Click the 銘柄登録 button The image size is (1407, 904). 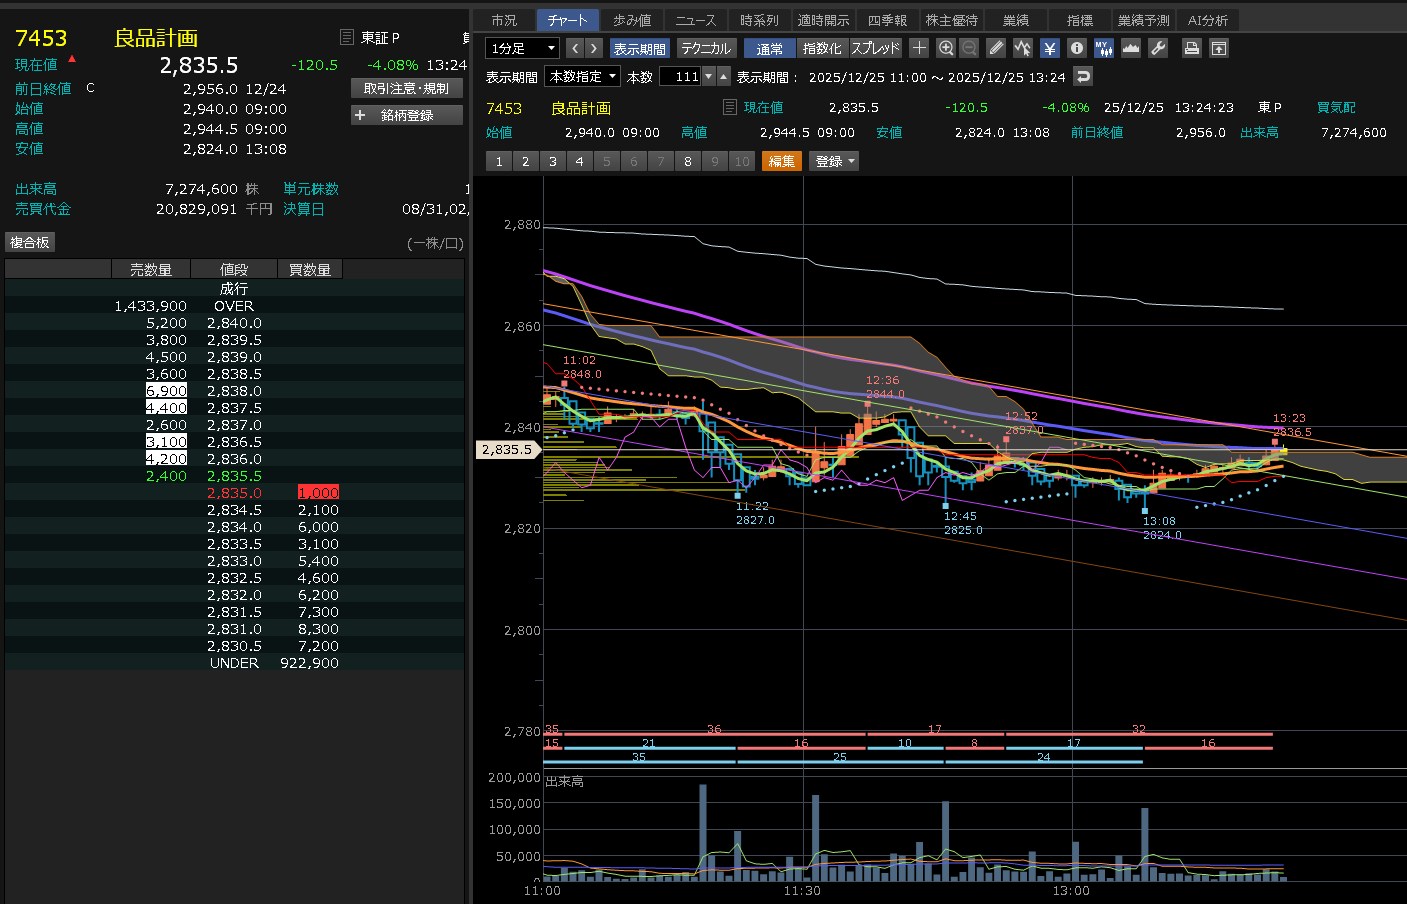[407, 115]
